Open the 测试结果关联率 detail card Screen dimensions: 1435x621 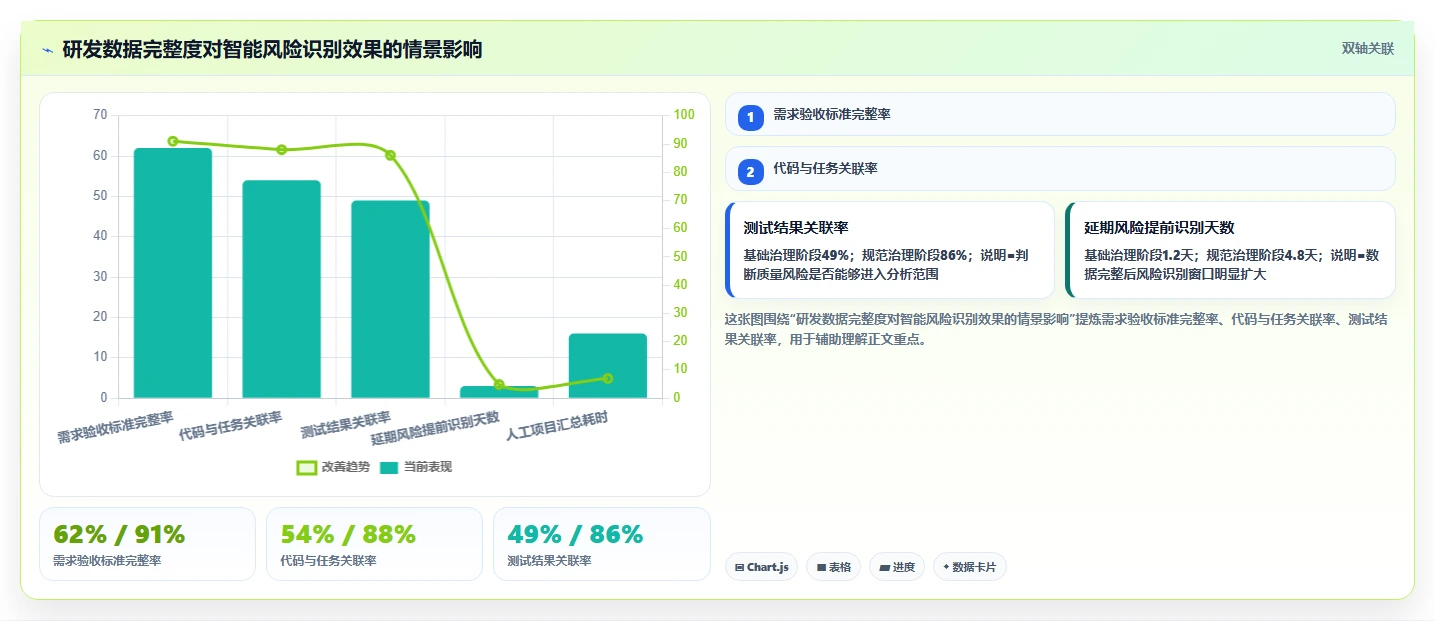point(890,250)
